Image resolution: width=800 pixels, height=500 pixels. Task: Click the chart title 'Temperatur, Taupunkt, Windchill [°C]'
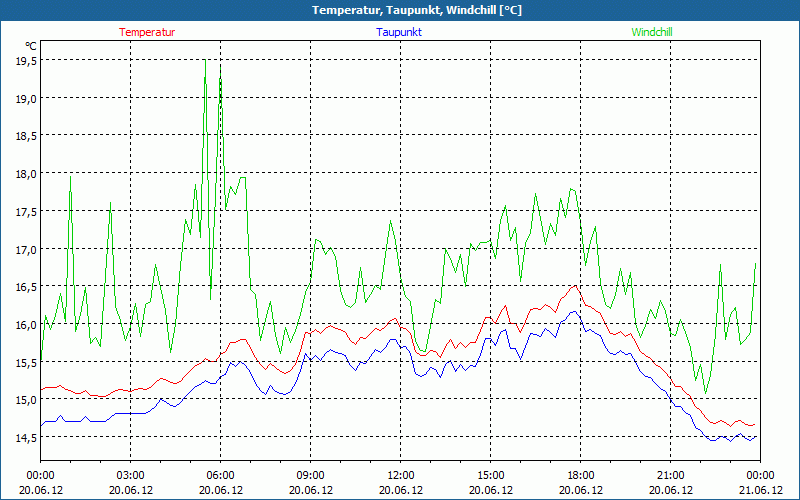pos(417,10)
